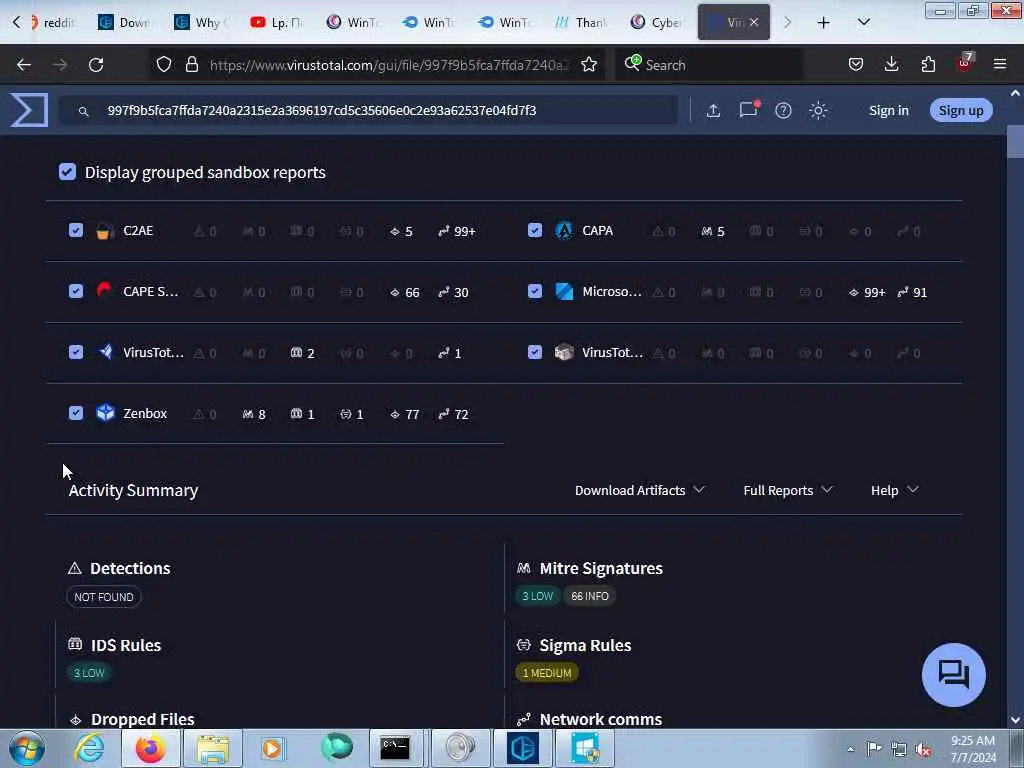Go back to previous page
This screenshot has width=1024, height=768.
click(x=24, y=65)
